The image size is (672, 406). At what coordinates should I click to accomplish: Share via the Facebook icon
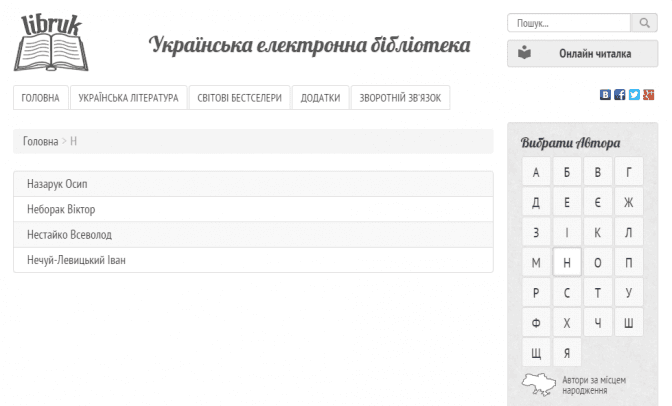pos(620,95)
